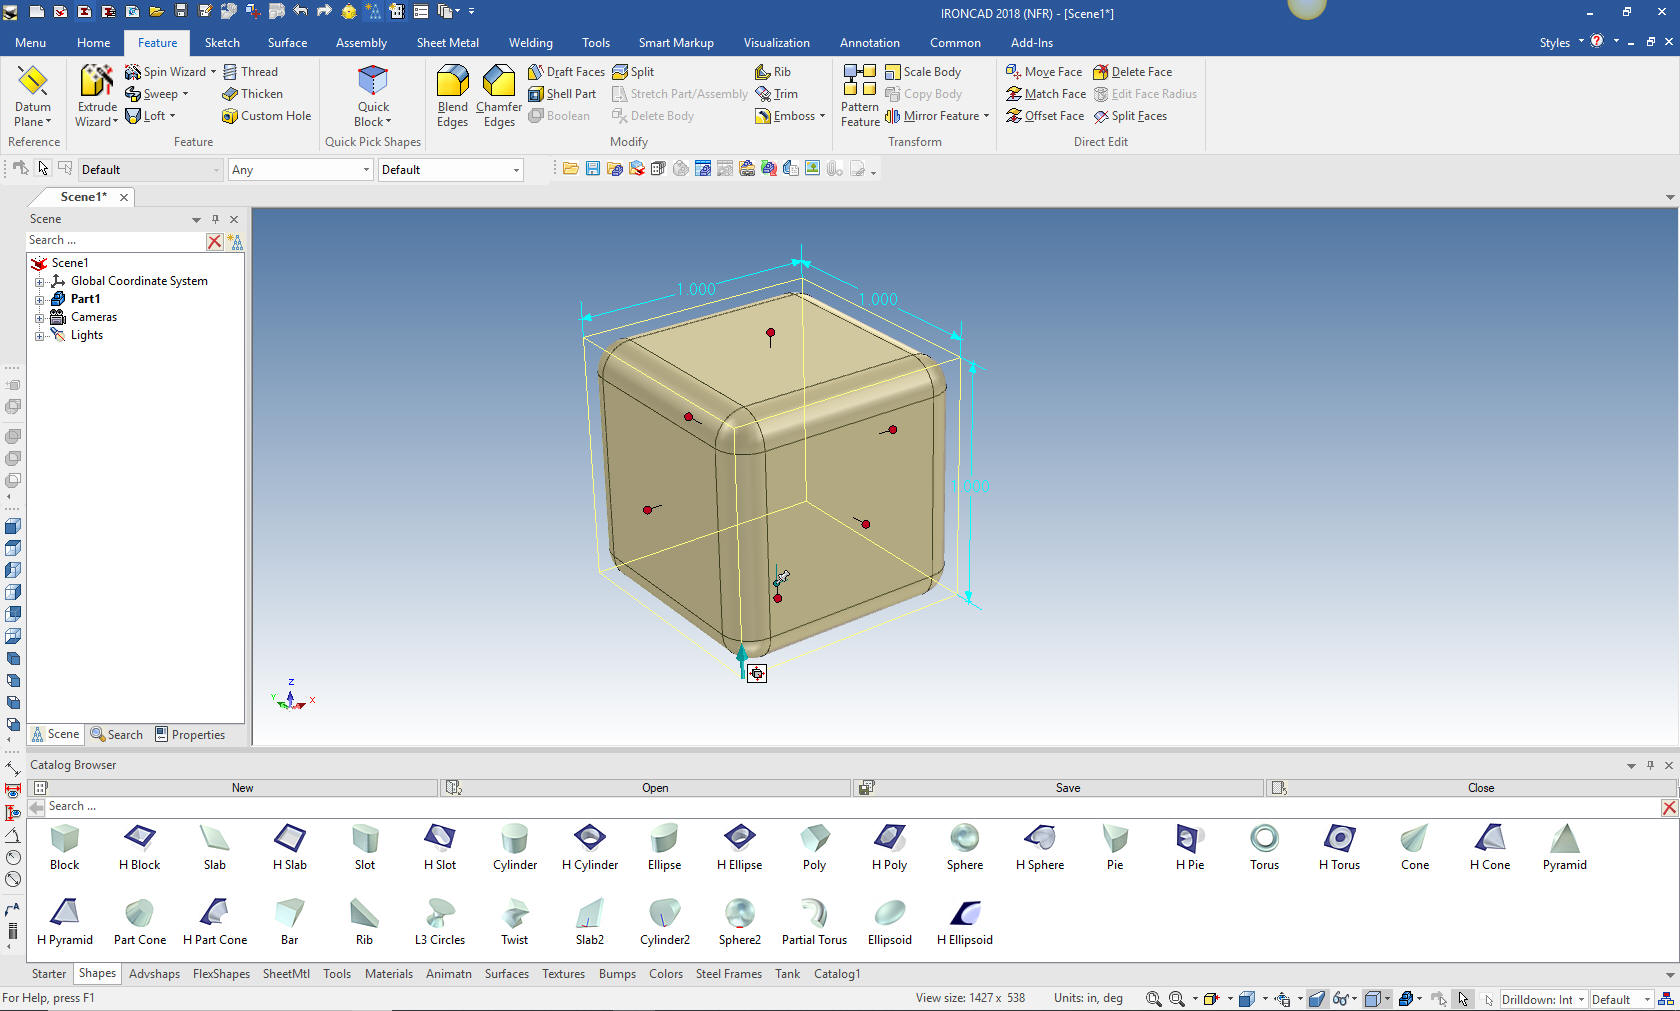Click the Thread feature tool
Viewport: 1680px width, 1011px height.
point(250,72)
